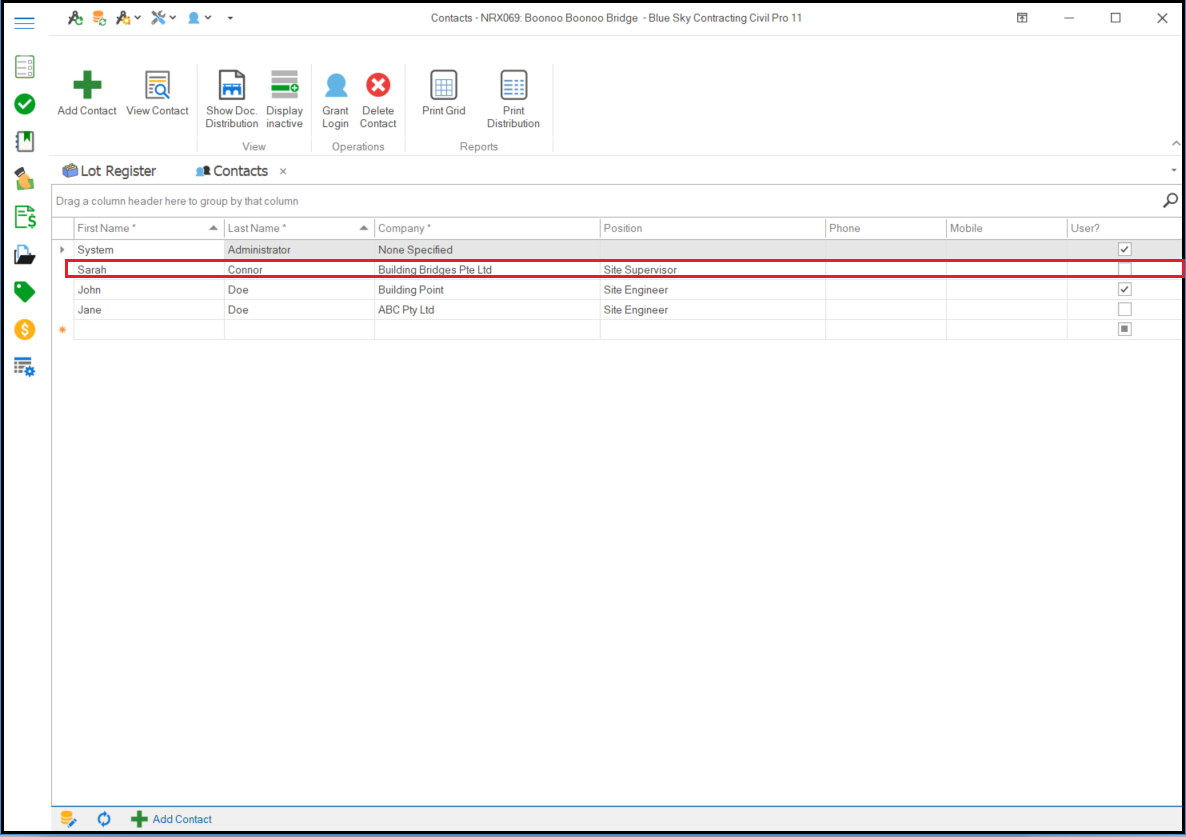Click the Add Contact ribbon icon
Viewport: 1186px width, 837px height.
(87, 86)
